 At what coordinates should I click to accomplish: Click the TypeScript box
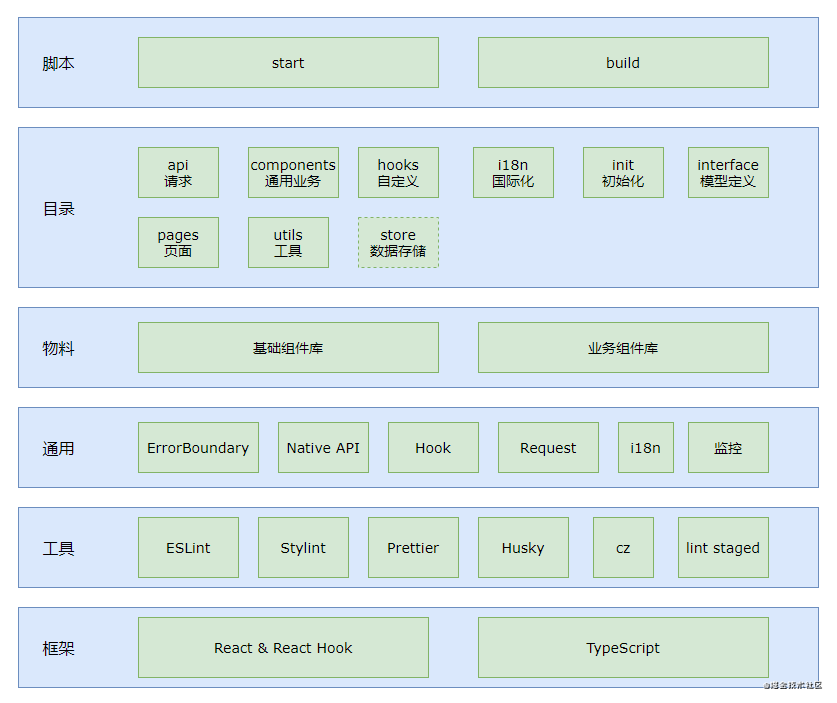[623, 647]
